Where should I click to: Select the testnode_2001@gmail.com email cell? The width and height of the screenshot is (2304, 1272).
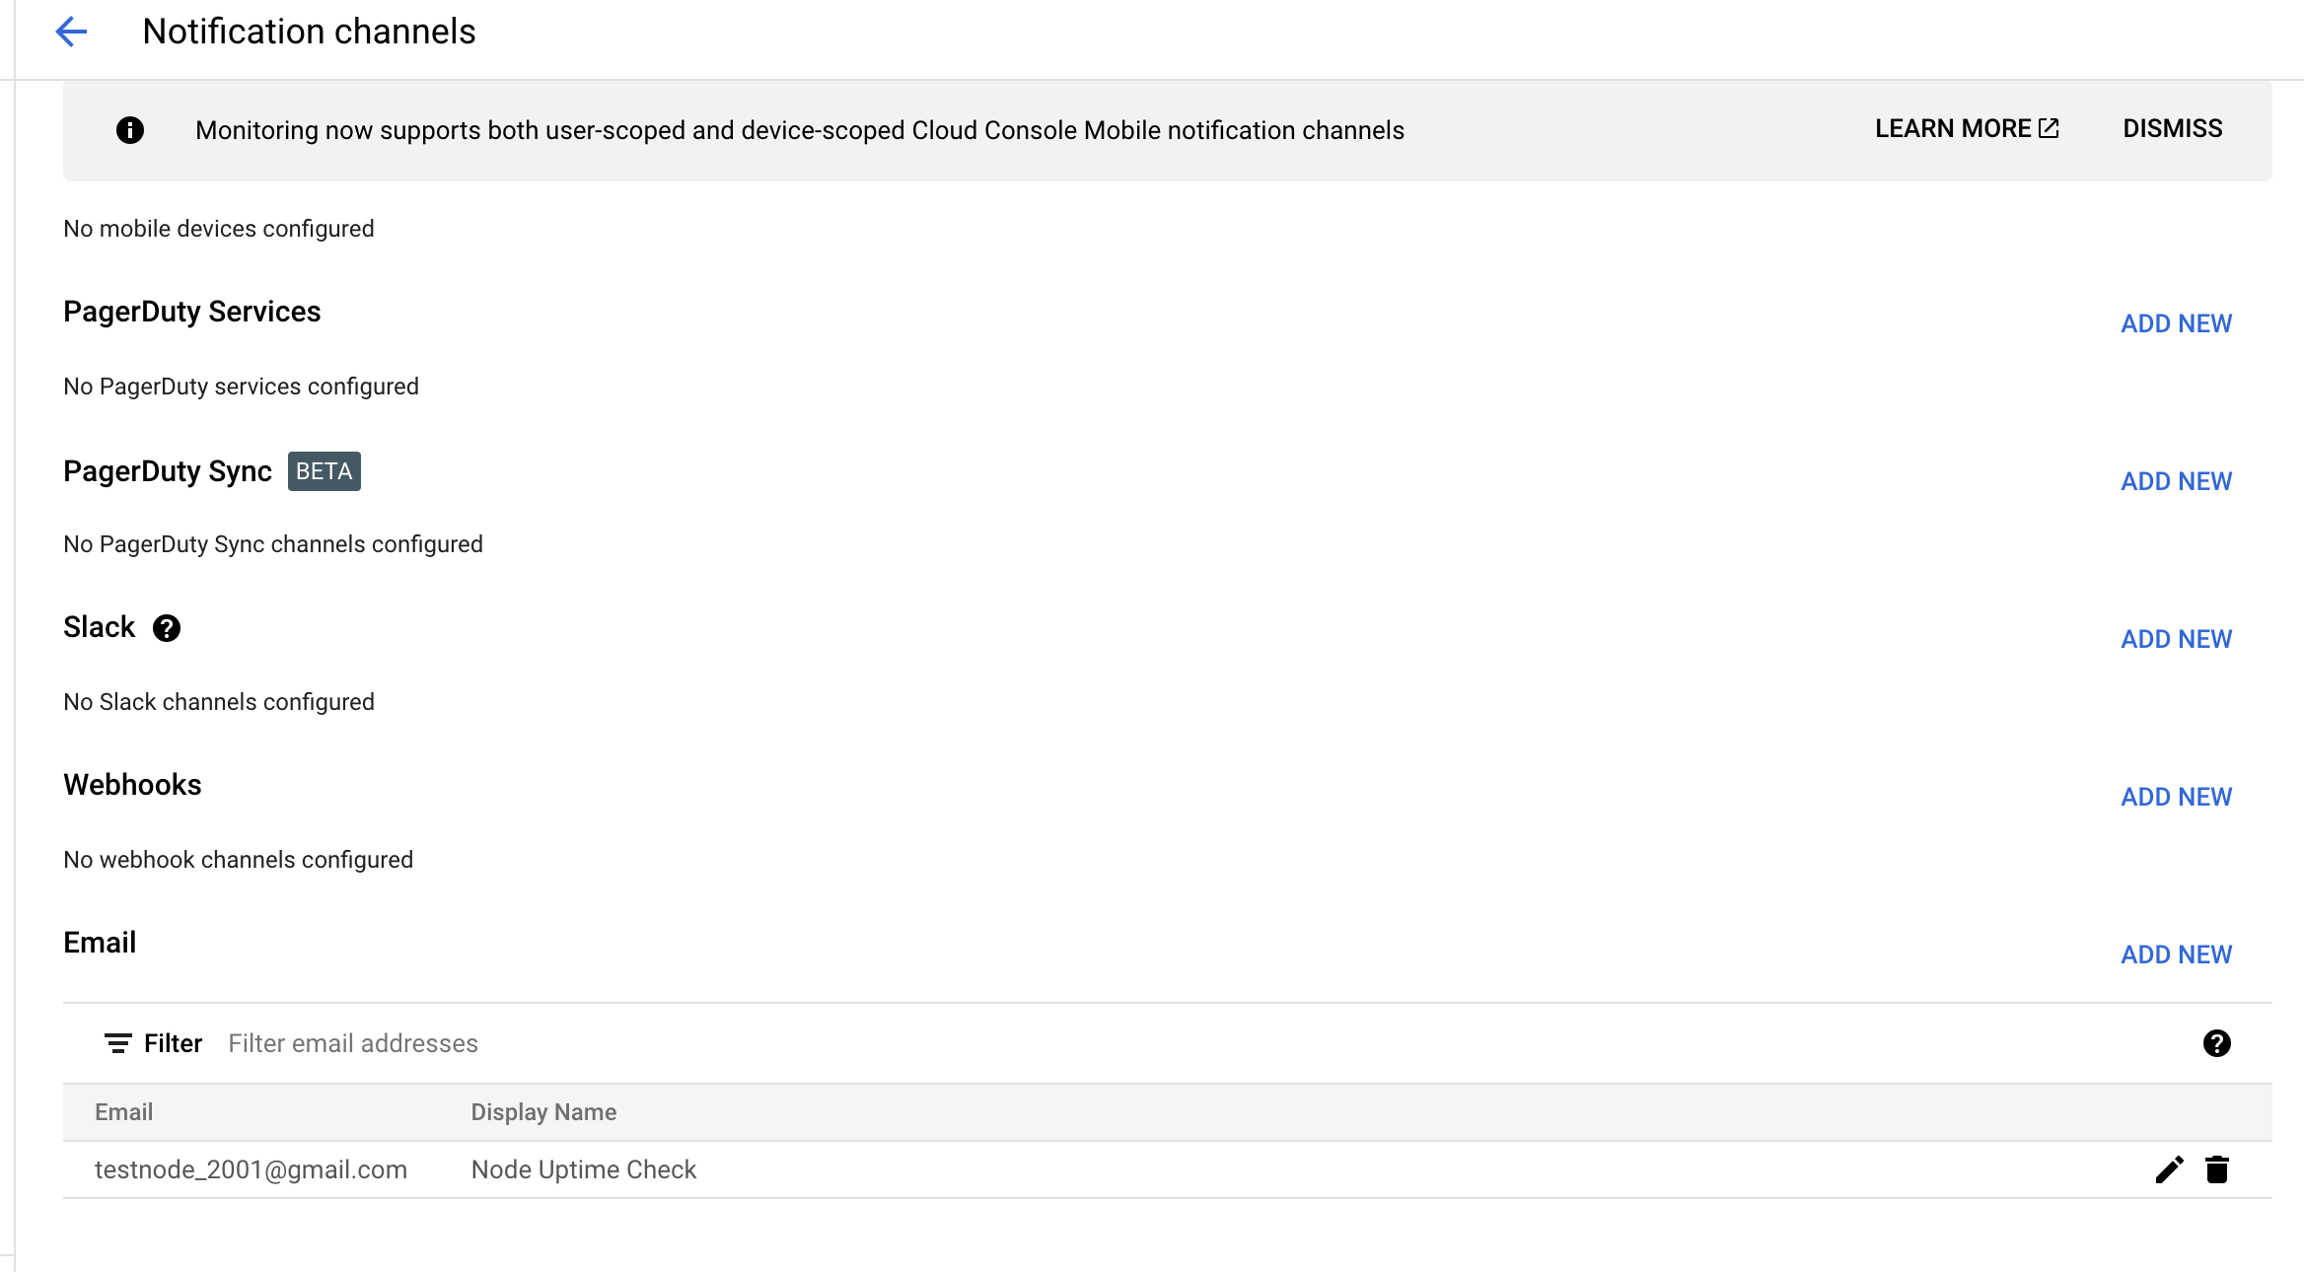[x=251, y=1169]
